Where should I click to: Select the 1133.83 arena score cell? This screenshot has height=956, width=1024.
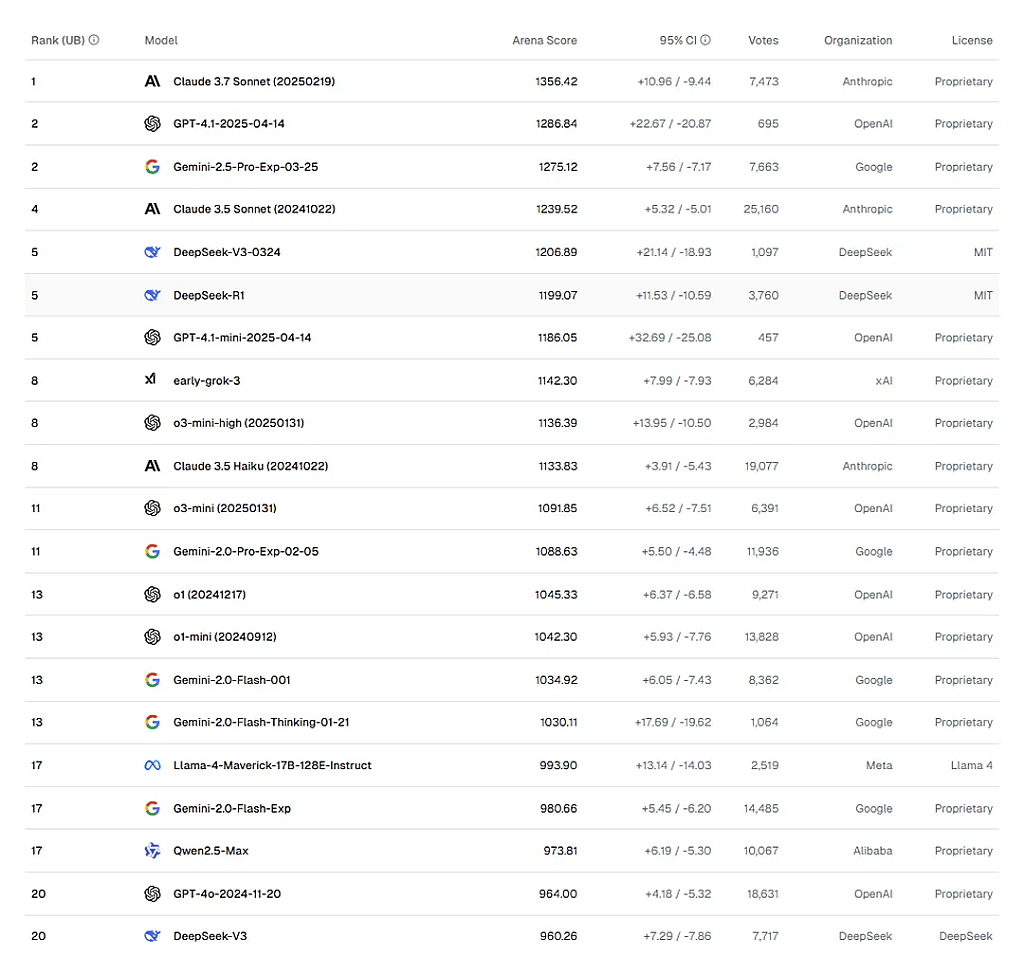(558, 466)
